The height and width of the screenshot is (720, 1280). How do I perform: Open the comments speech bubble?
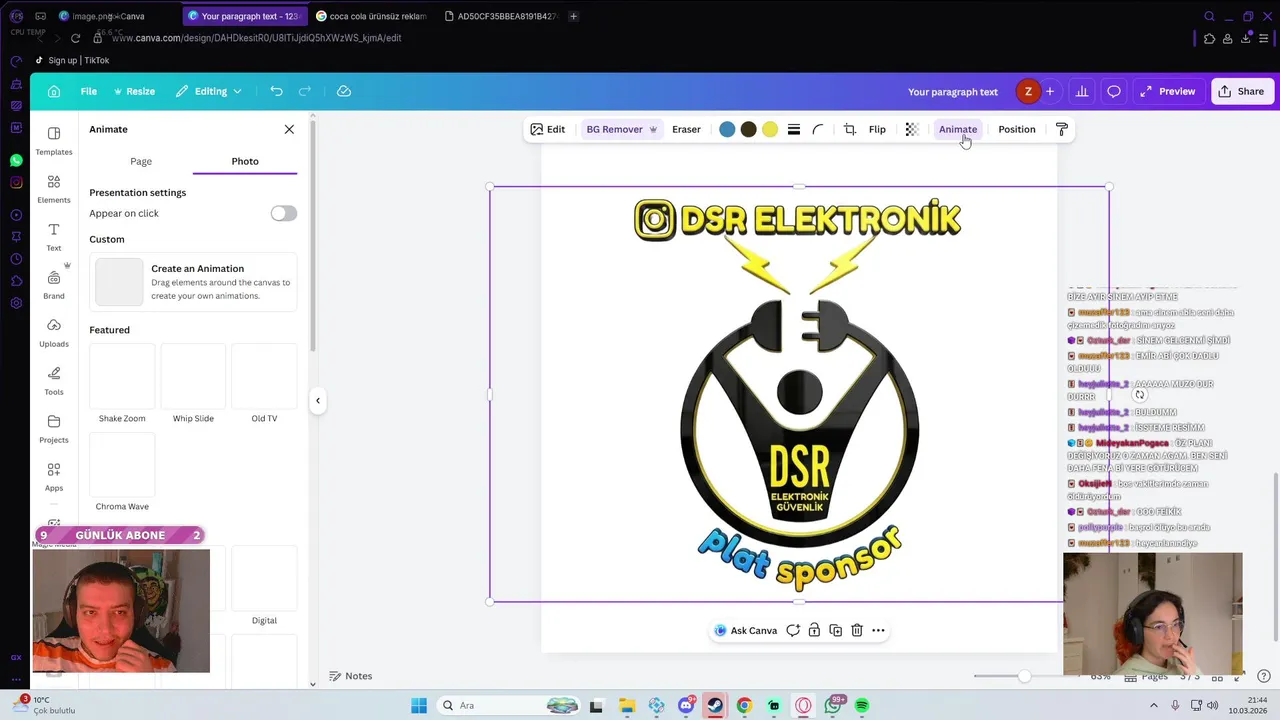pyautogui.click(x=1114, y=91)
